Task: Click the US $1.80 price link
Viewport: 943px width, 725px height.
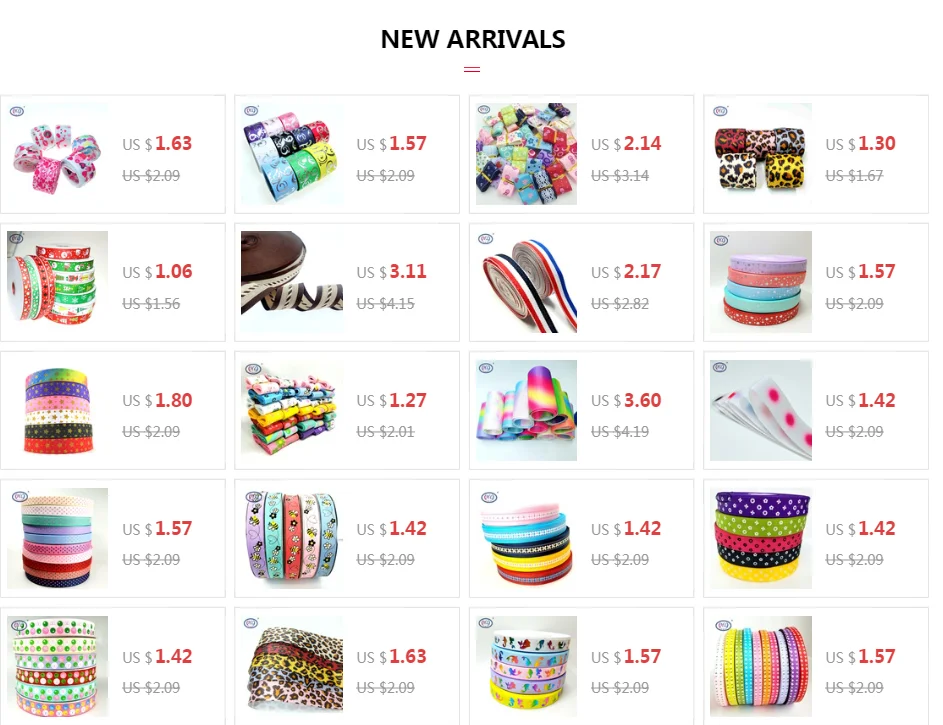Action: 158,400
